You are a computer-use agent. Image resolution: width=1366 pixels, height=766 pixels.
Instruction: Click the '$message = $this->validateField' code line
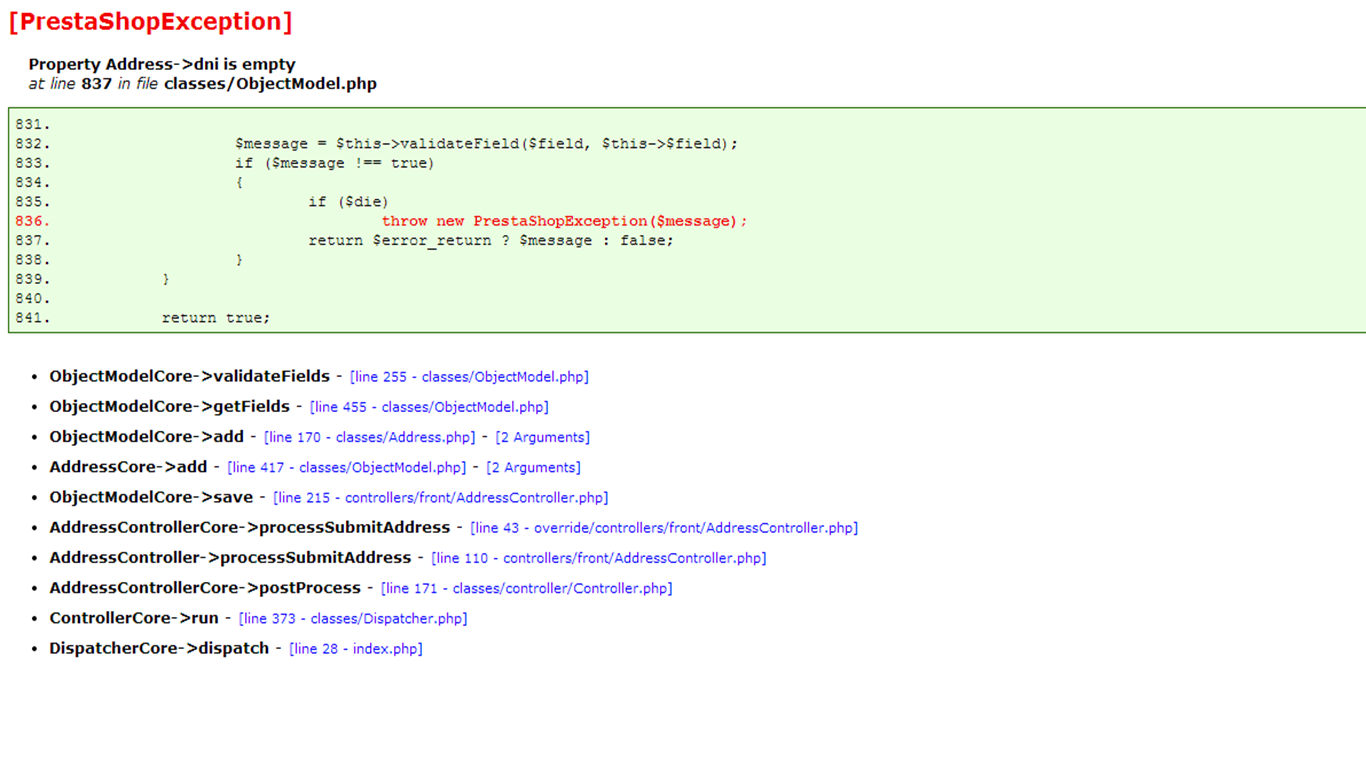click(487, 144)
